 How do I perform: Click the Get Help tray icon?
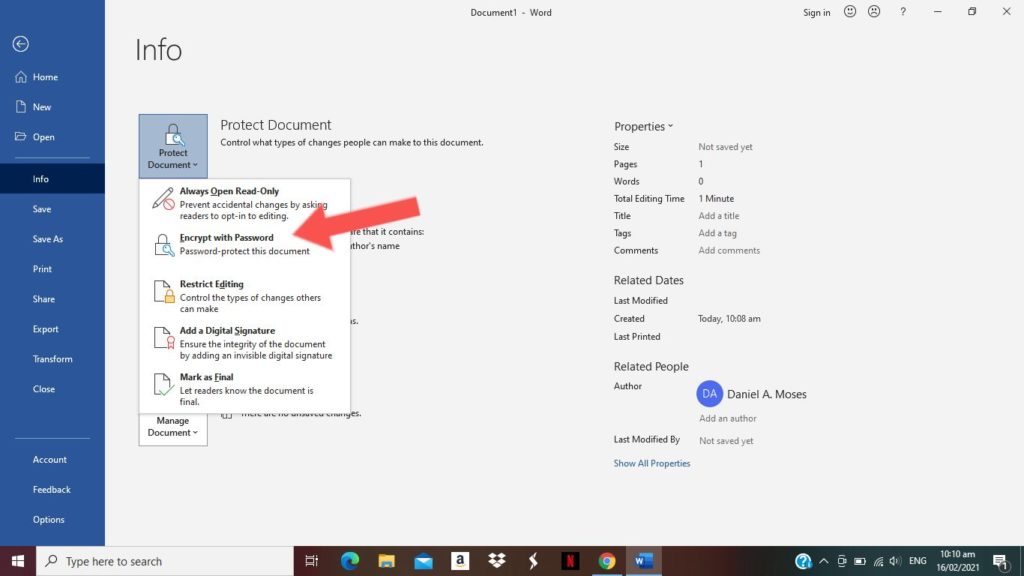coord(803,561)
